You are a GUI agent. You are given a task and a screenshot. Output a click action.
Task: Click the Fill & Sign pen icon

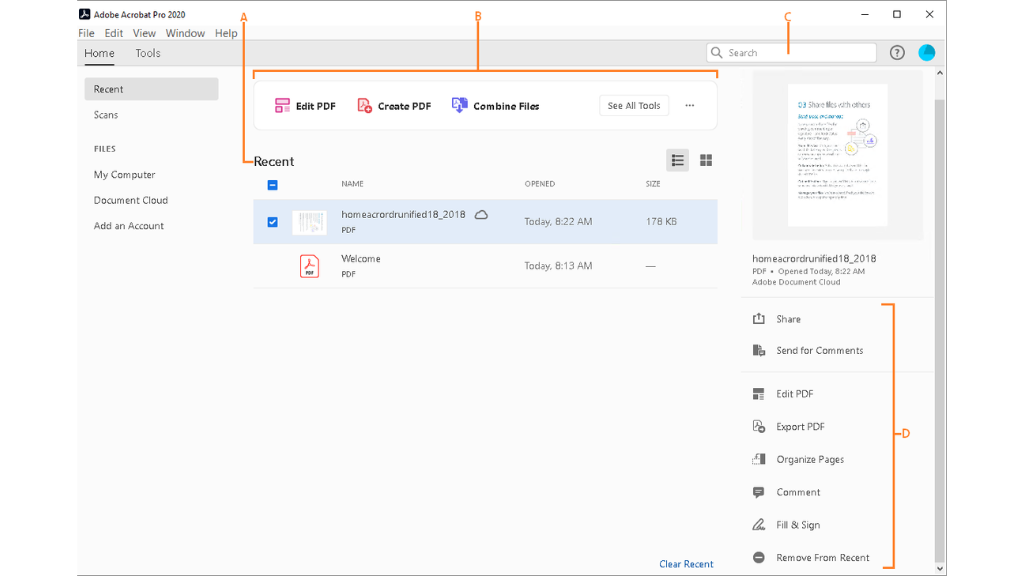point(758,525)
